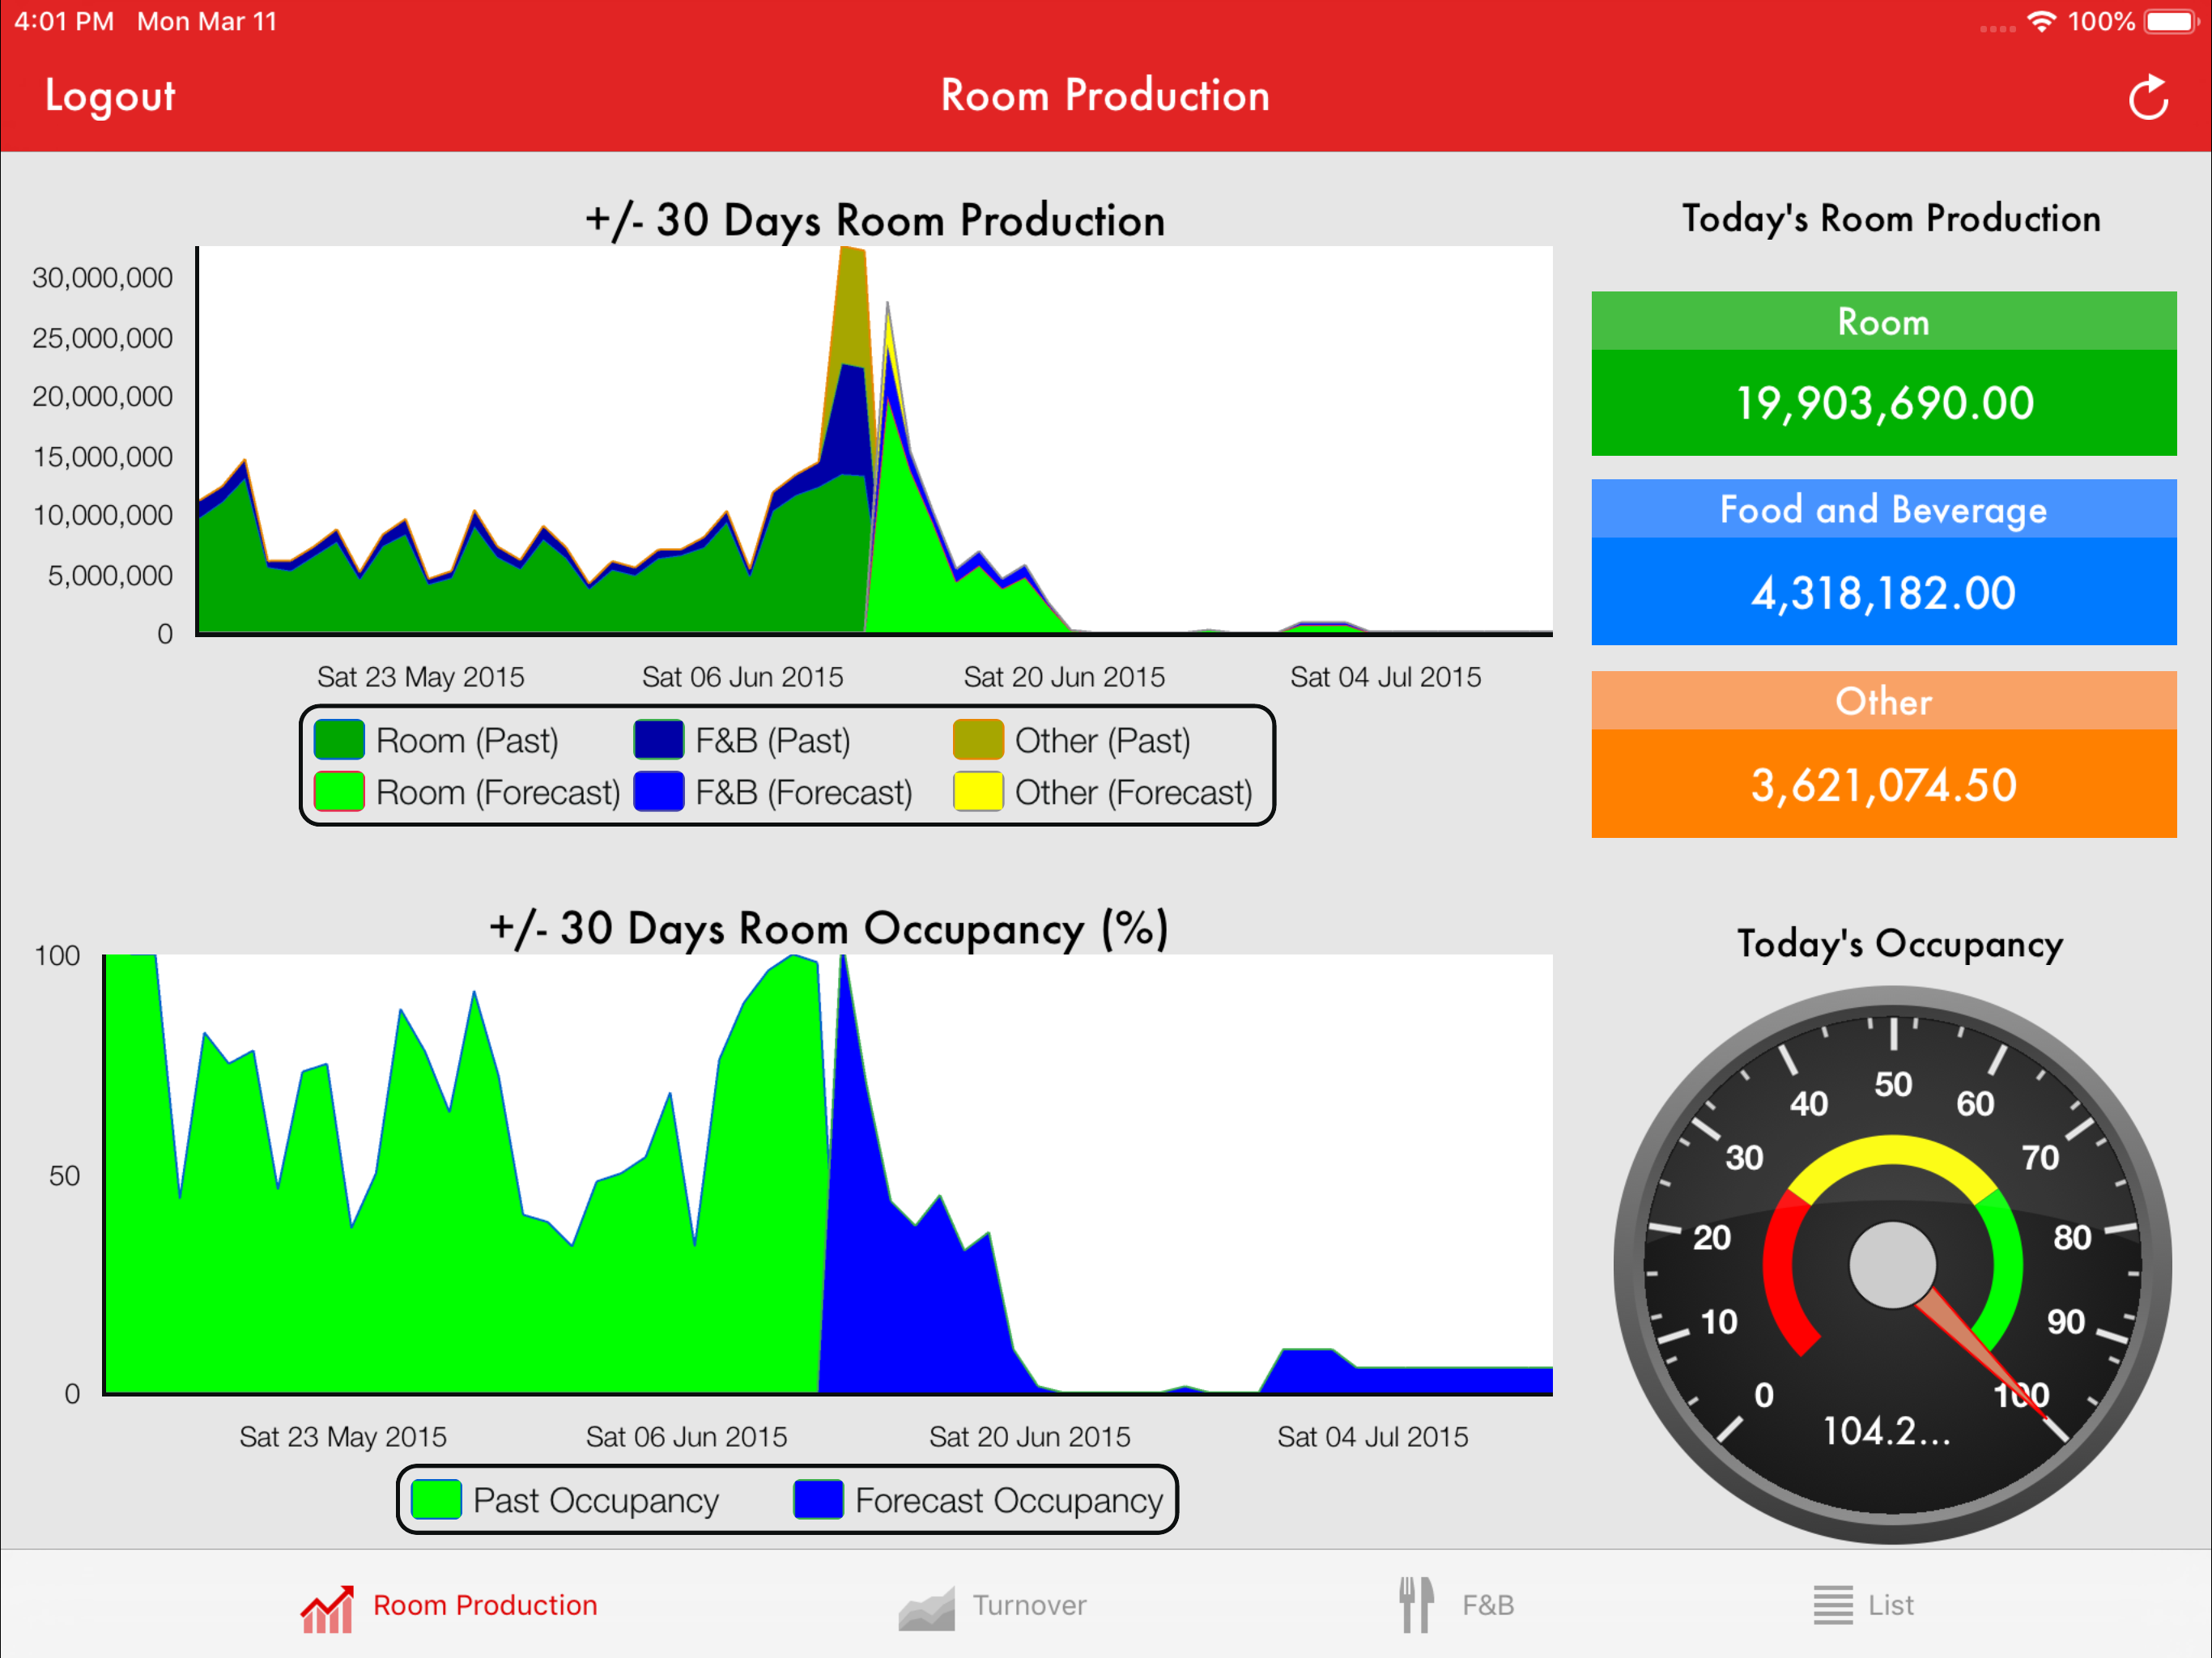
Task: Tap the 'Today's Occupancy' heading
Action: coord(1900,944)
